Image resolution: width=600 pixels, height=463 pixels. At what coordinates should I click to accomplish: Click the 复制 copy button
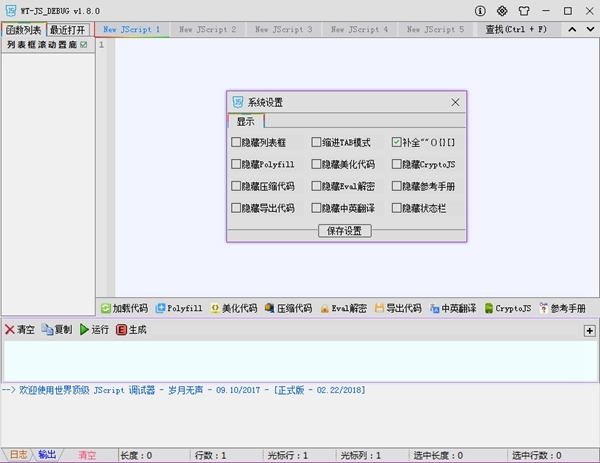pos(57,329)
